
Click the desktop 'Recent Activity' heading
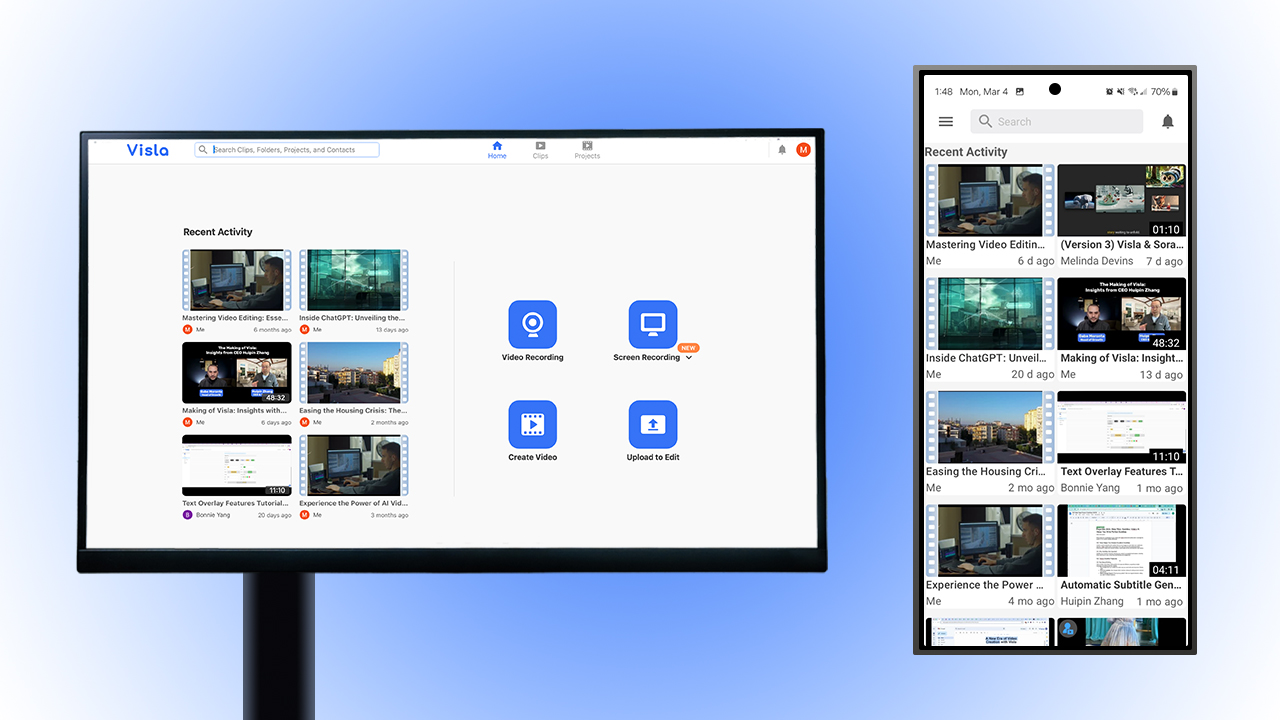click(218, 232)
